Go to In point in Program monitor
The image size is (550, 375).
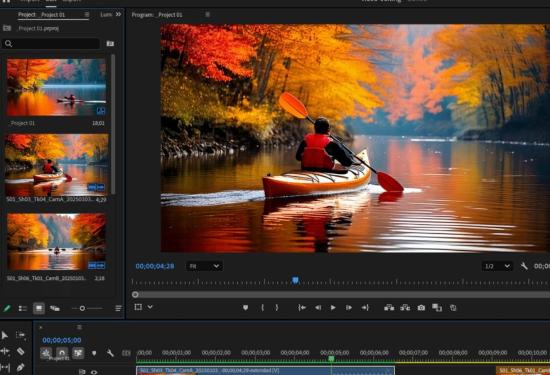tap(302, 308)
